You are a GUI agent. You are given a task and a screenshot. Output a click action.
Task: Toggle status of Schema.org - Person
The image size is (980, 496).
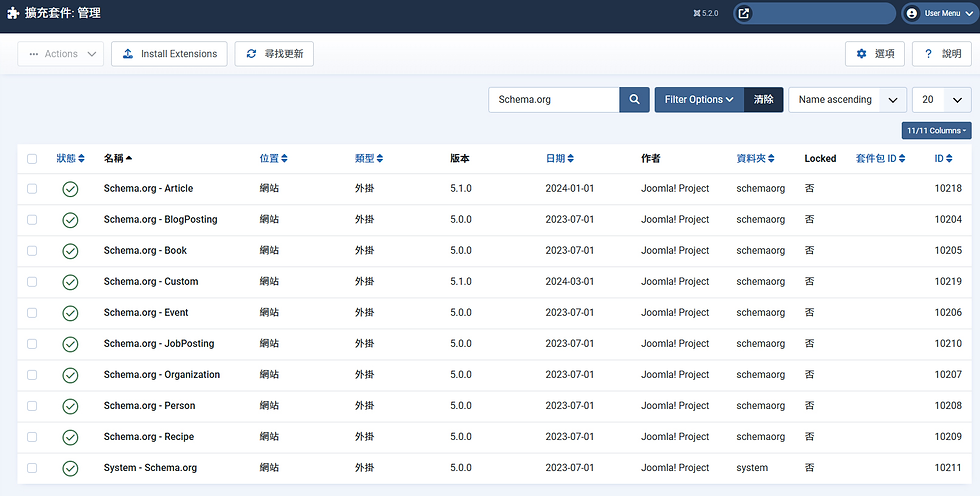pyautogui.click(x=71, y=406)
